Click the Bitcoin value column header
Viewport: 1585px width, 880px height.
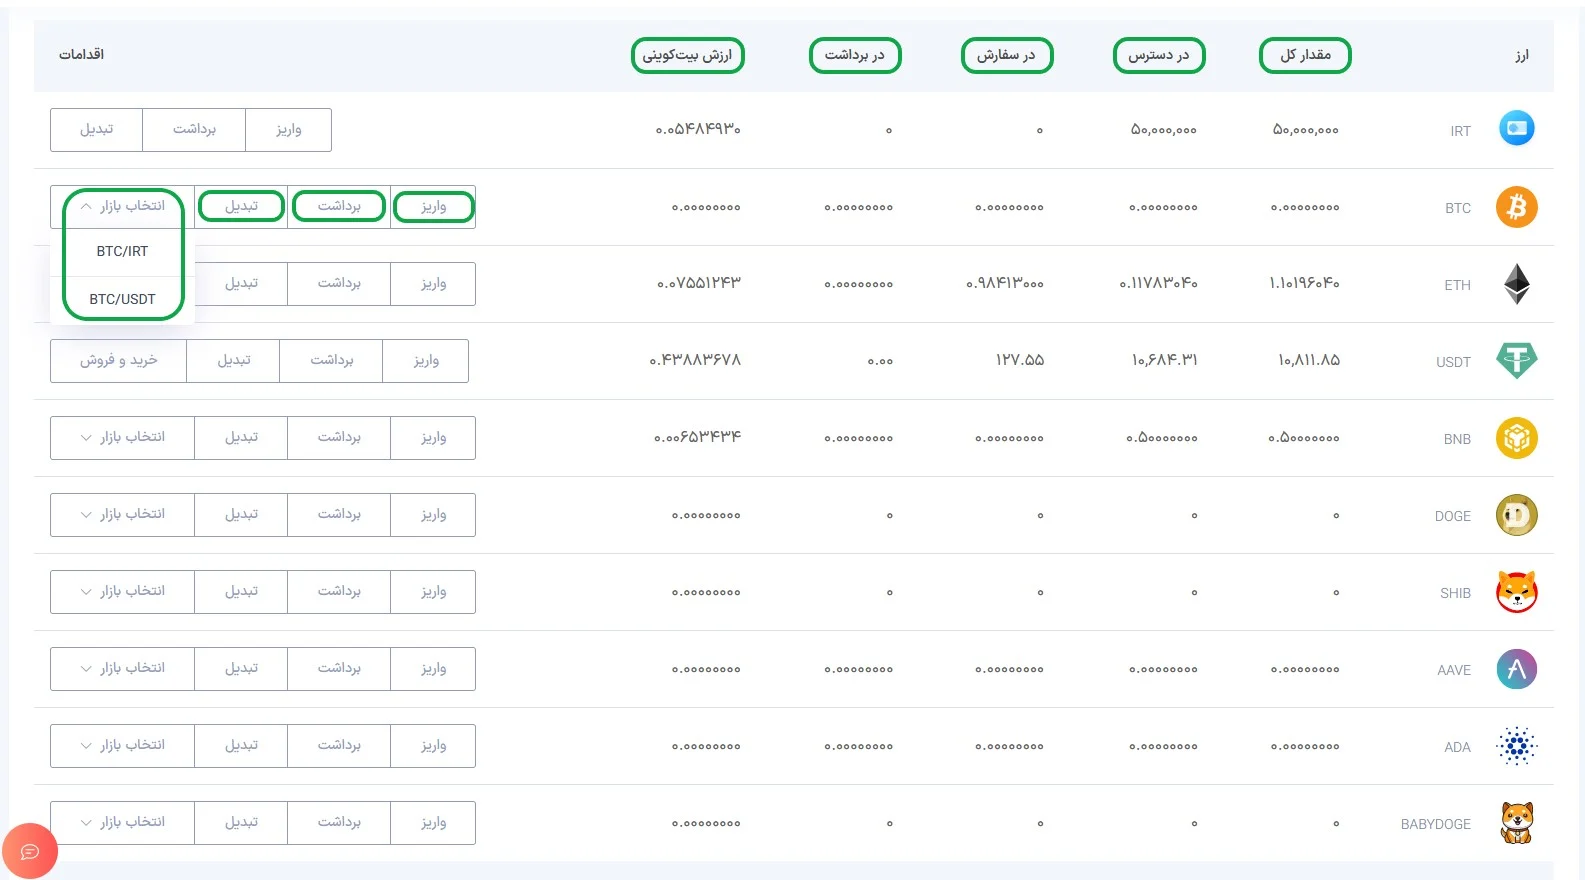click(x=687, y=55)
